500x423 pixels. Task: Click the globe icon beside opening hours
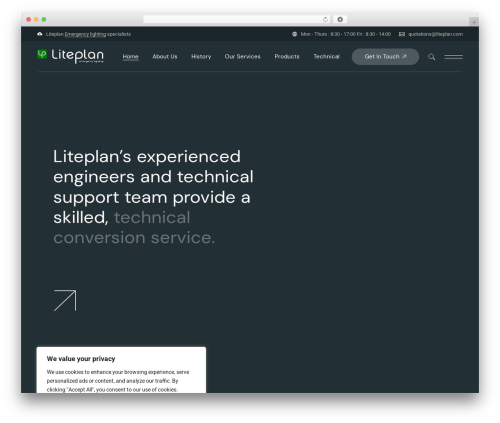pos(294,34)
